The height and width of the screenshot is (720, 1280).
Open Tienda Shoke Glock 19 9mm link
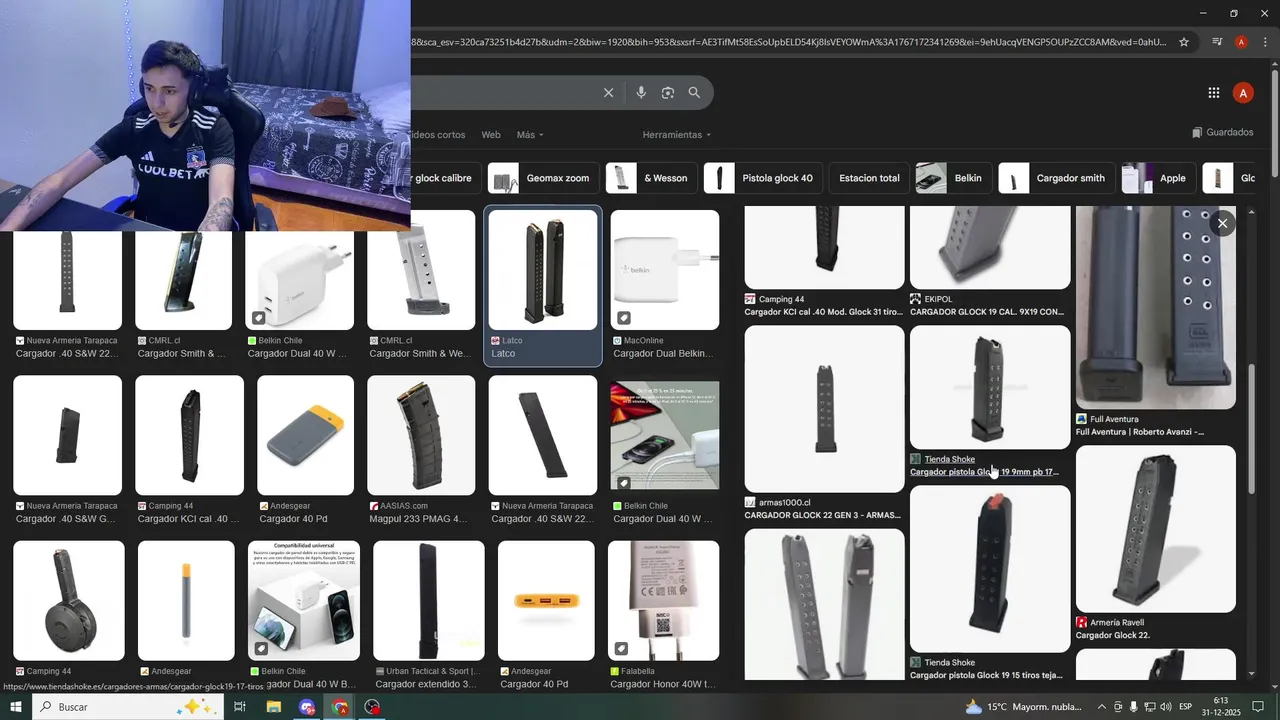[x=984, y=472]
